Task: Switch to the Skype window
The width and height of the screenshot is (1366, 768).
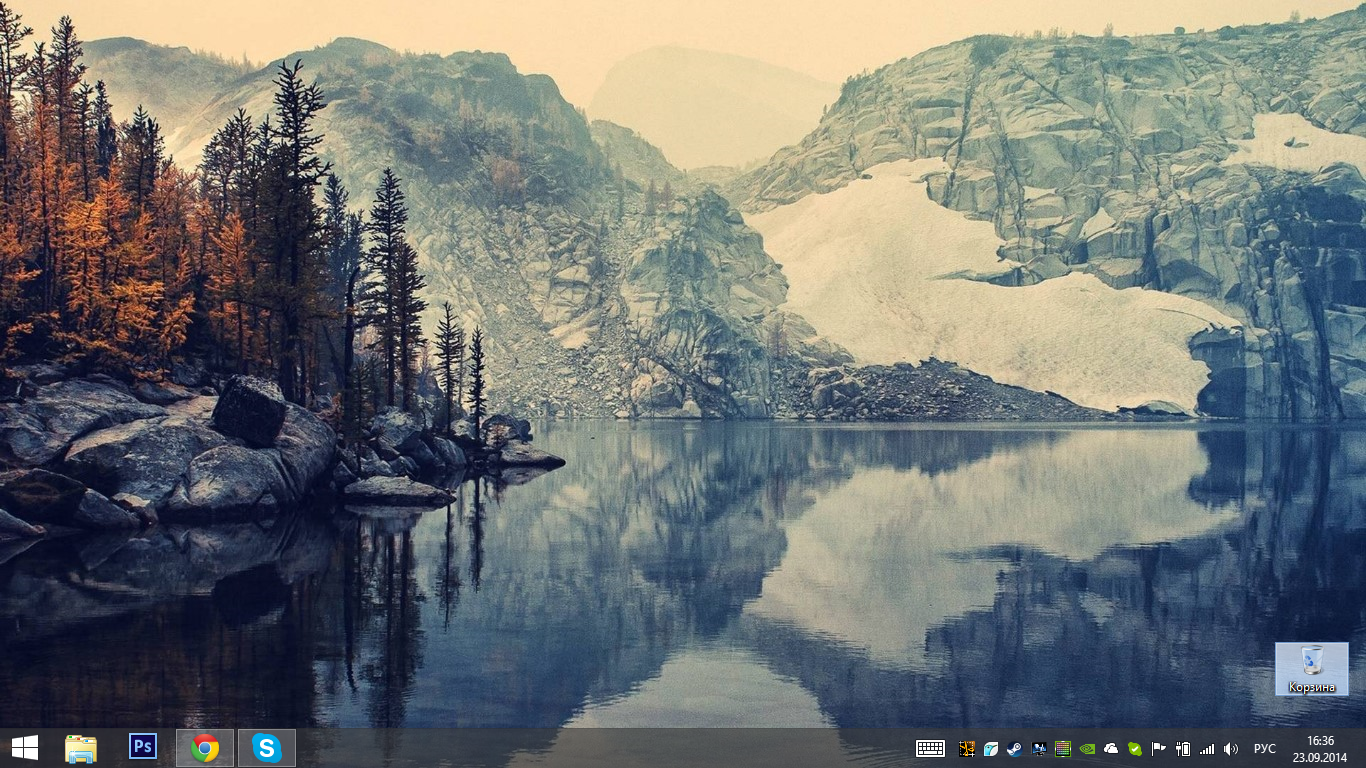Action: coord(267,748)
